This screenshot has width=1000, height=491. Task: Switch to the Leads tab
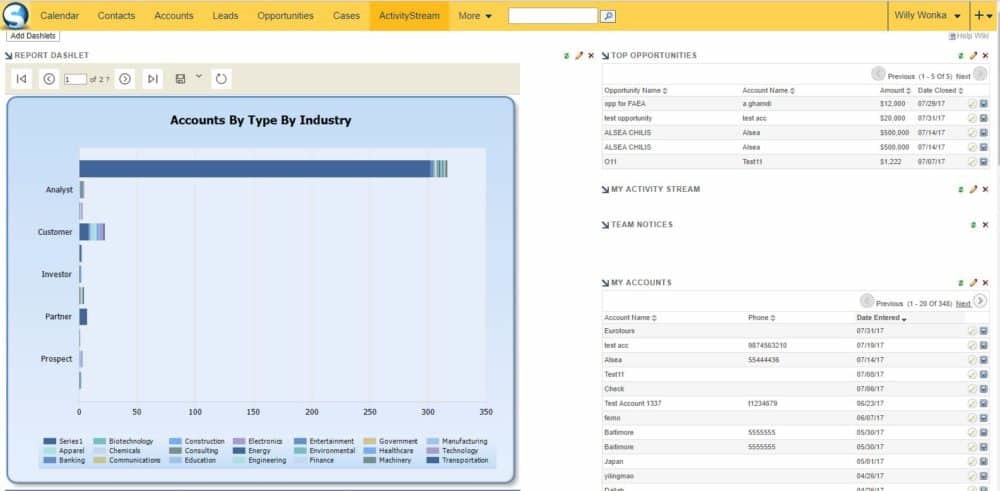[x=225, y=16]
